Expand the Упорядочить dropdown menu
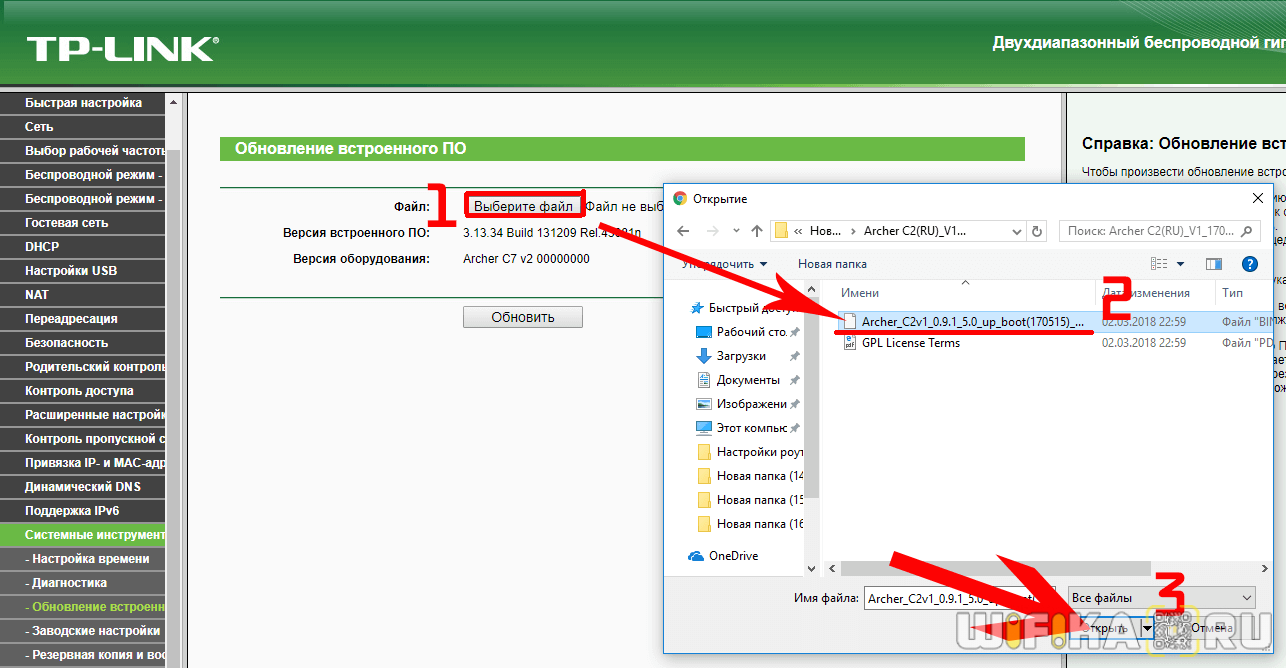Image resolution: width=1286 pixels, height=668 pixels. [724, 264]
